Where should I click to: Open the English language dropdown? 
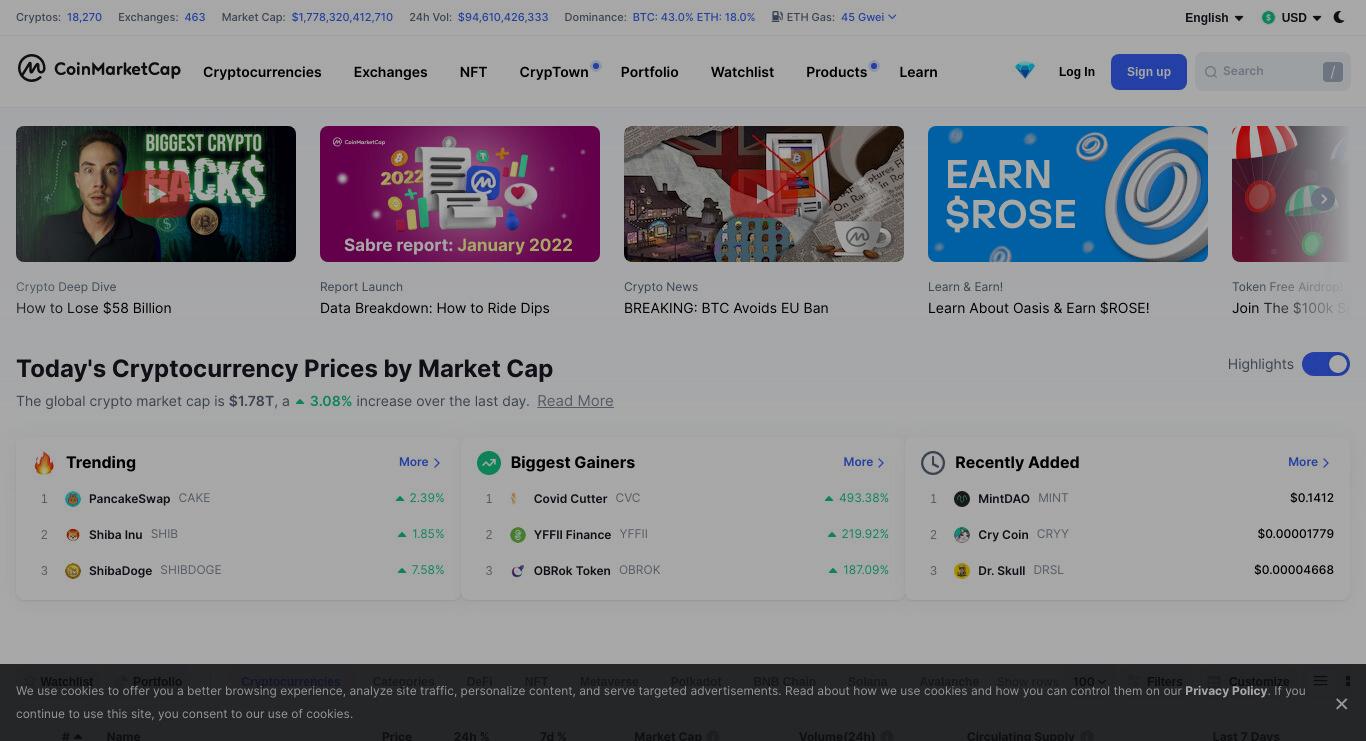(1214, 18)
